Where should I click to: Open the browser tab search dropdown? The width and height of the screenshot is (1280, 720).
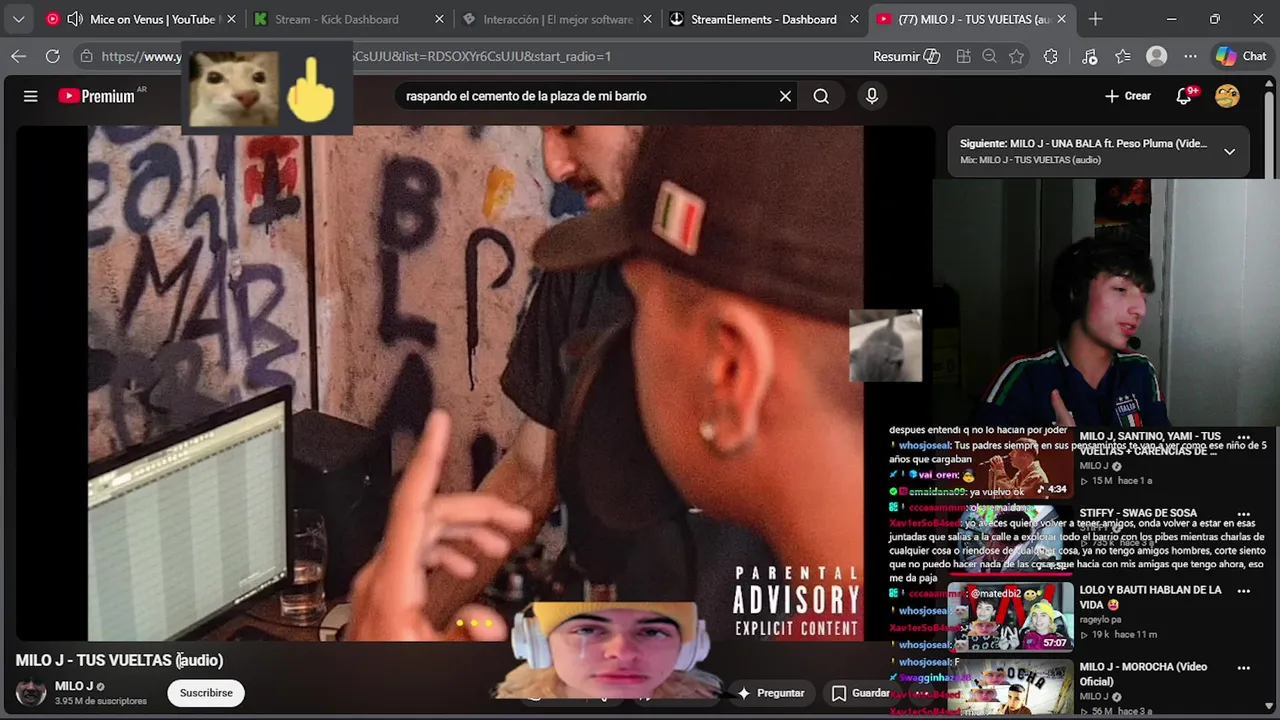tap(18, 19)
